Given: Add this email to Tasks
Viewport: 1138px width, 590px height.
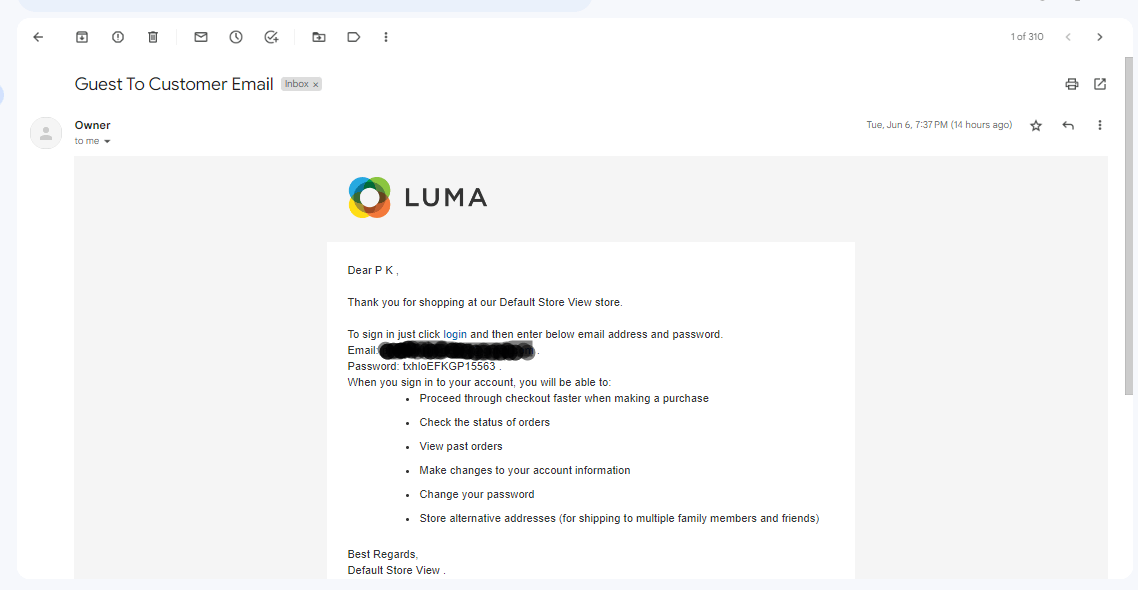Looking at the screenshot, I should (271, 37).
